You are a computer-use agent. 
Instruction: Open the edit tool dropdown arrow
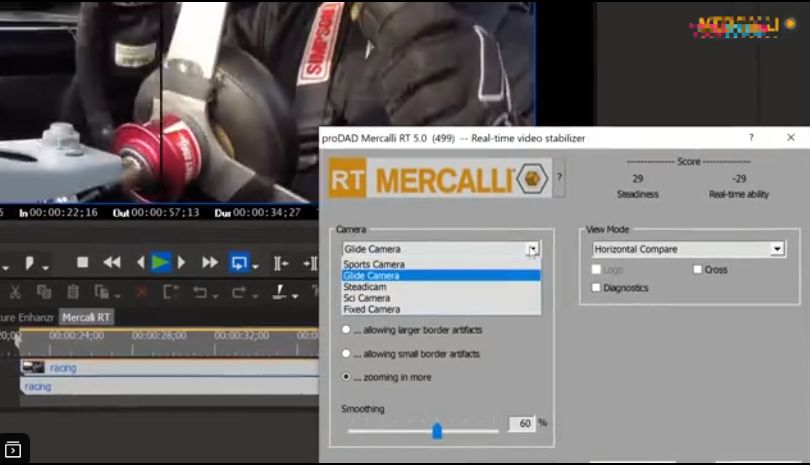coord(295,296)
